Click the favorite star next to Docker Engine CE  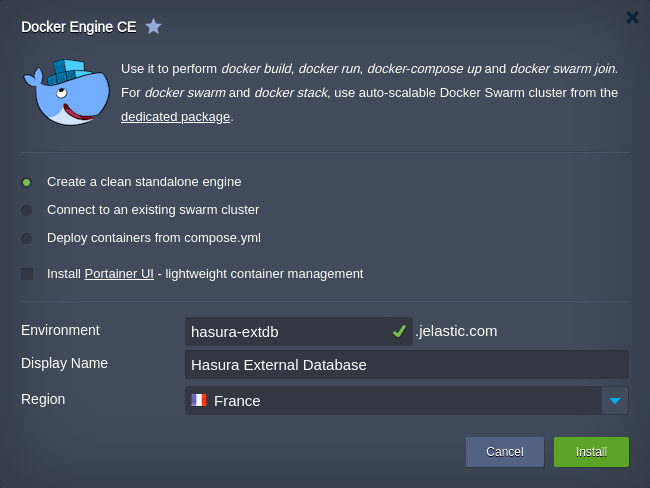click(x=153, y=27)
